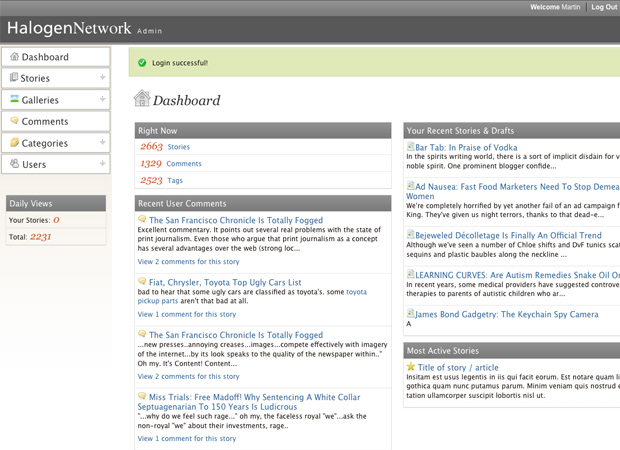This screenshot has width=620, height=450.
Task: Click comment bubble icon beside Fiat, Chrysler story
Action: click(142, 281)
